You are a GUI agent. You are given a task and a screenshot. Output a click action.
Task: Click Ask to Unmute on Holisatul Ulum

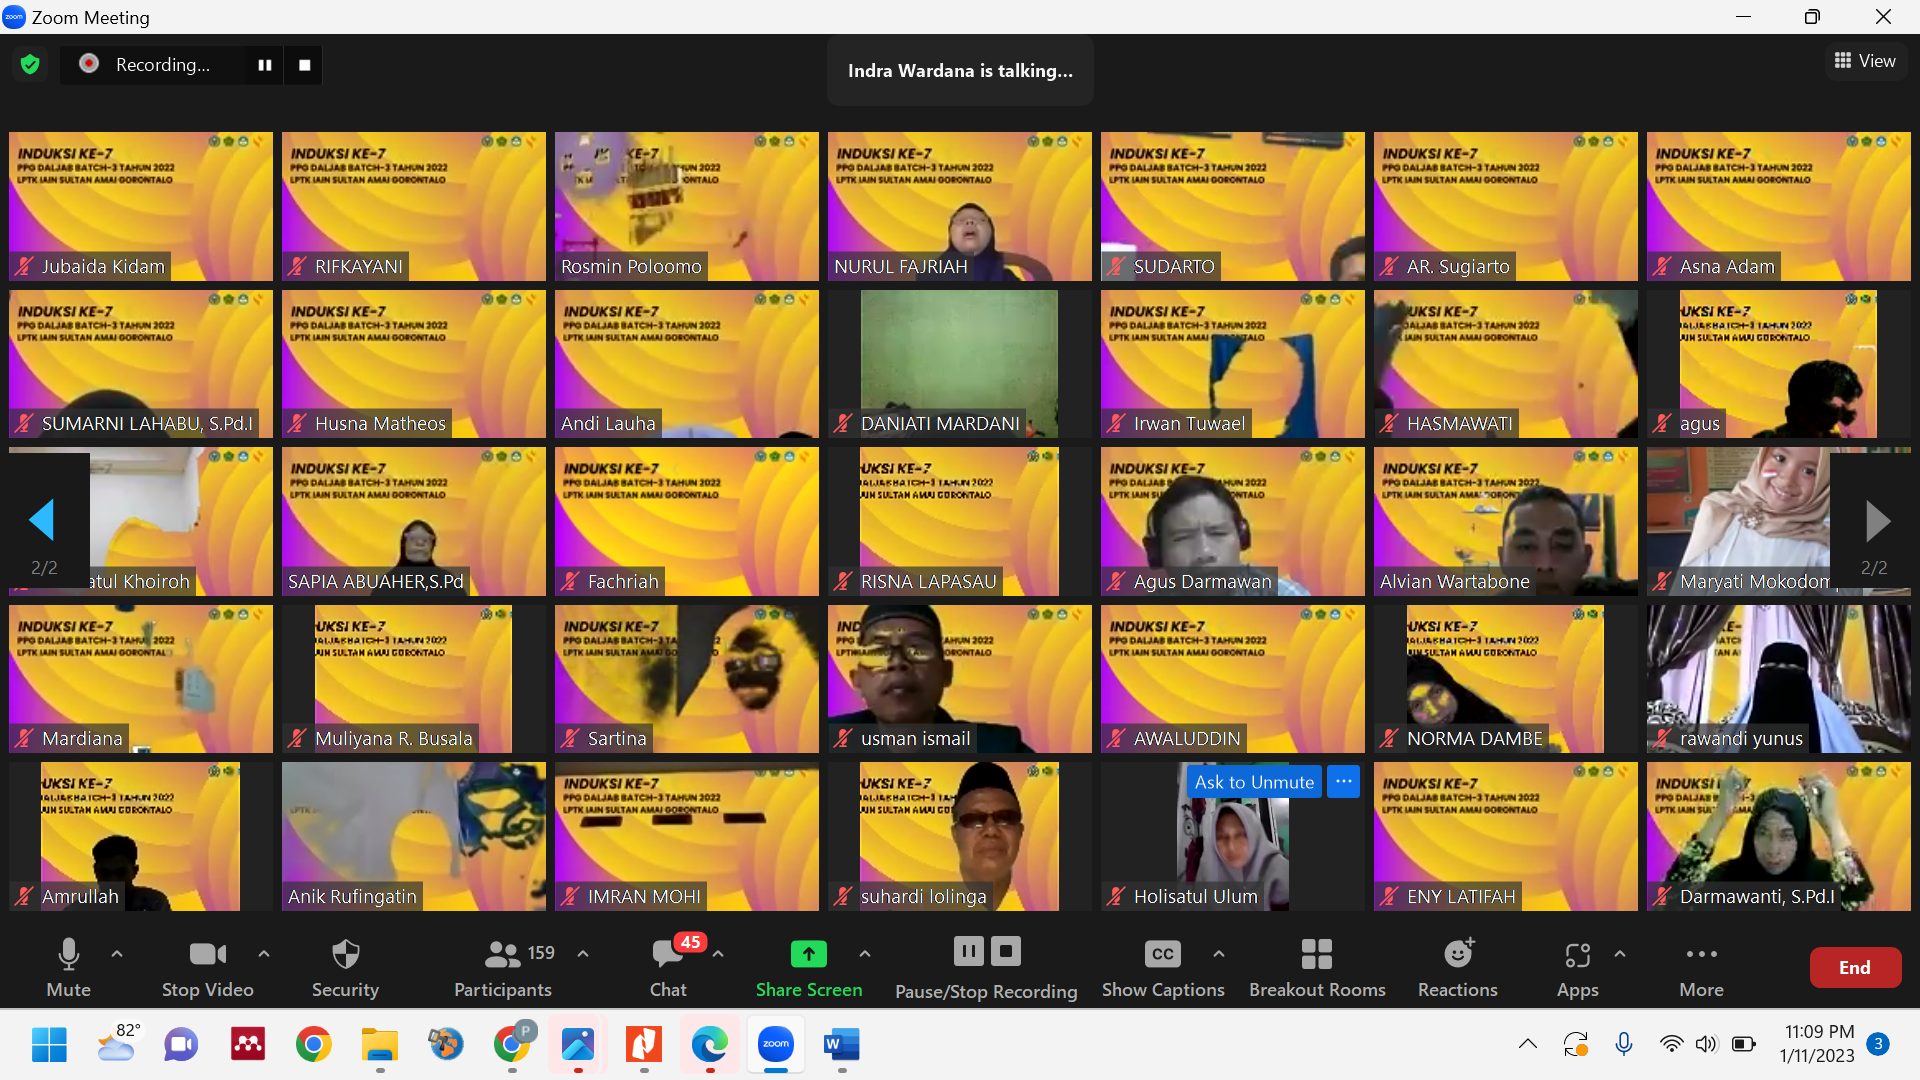(x=1254, y=782)
